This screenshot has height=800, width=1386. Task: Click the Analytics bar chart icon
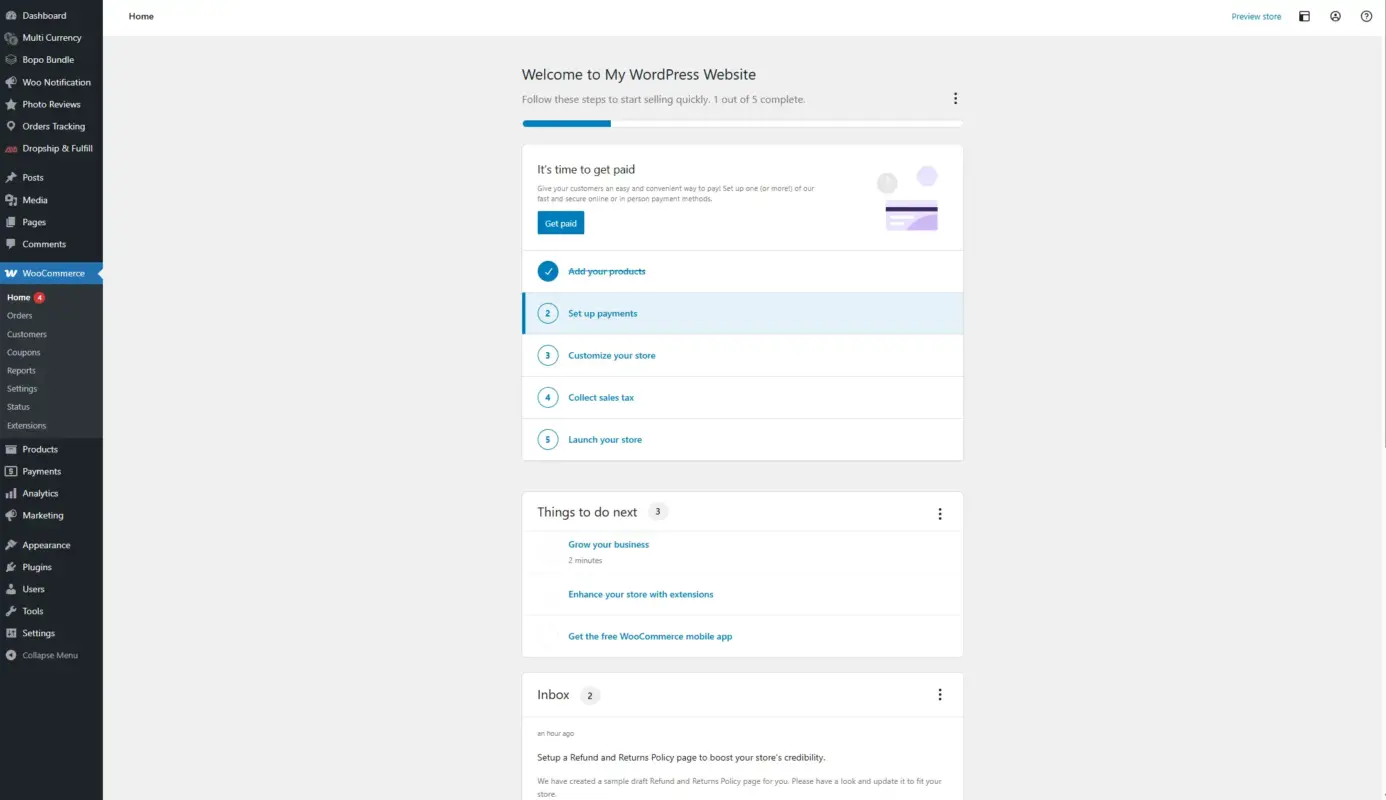click(x=11, y=493)
